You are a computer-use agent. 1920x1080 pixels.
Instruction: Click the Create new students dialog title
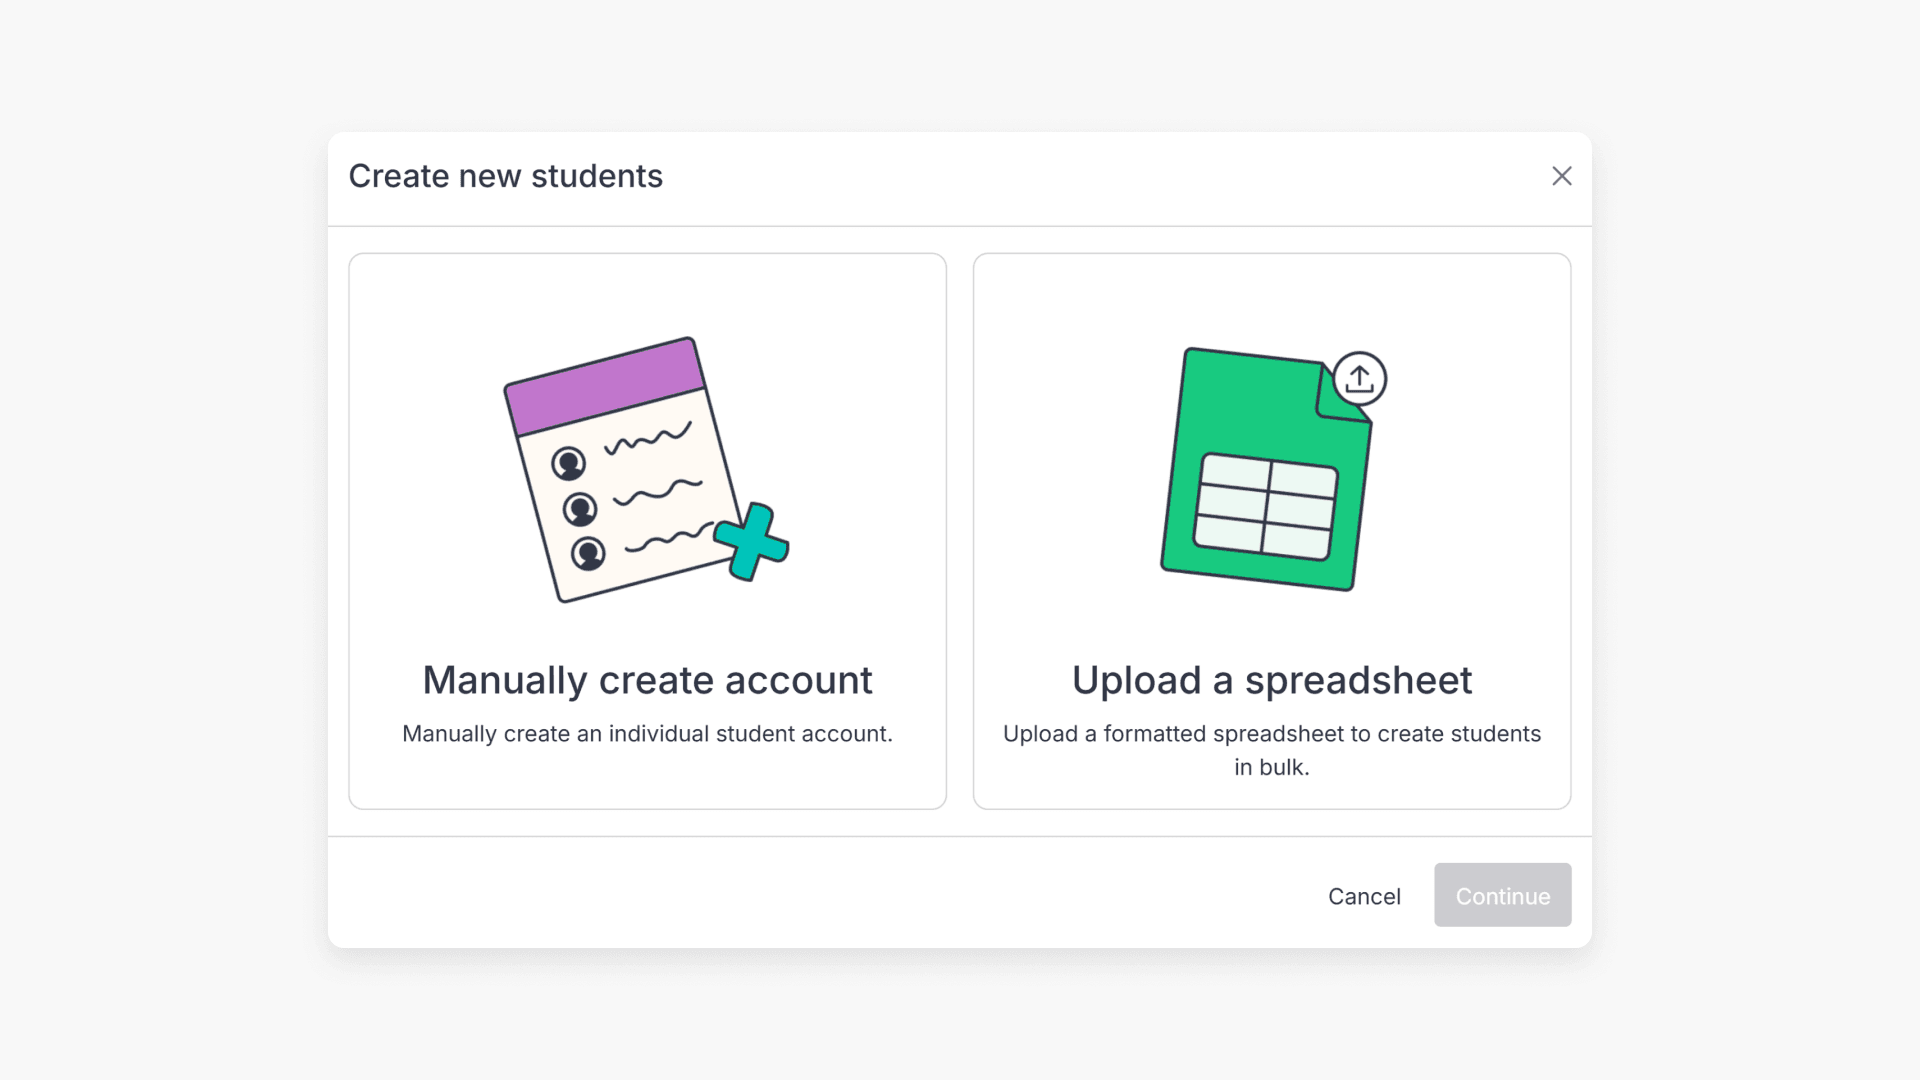505,176
